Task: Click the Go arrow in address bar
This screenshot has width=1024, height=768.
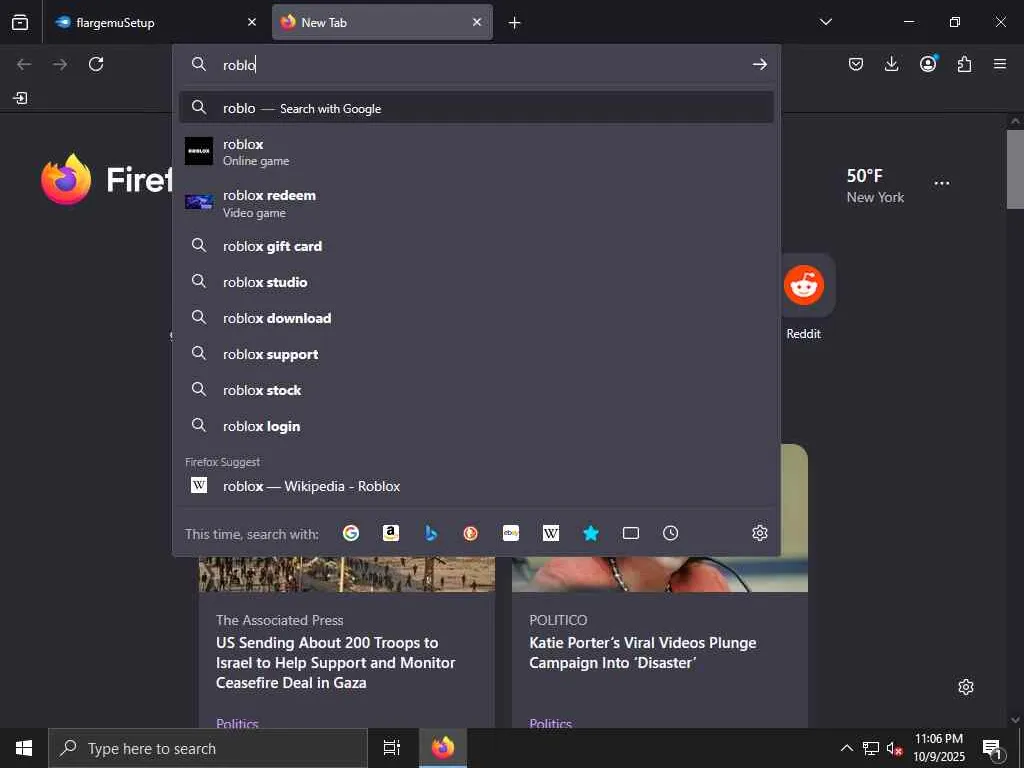Action: [760, 64]
